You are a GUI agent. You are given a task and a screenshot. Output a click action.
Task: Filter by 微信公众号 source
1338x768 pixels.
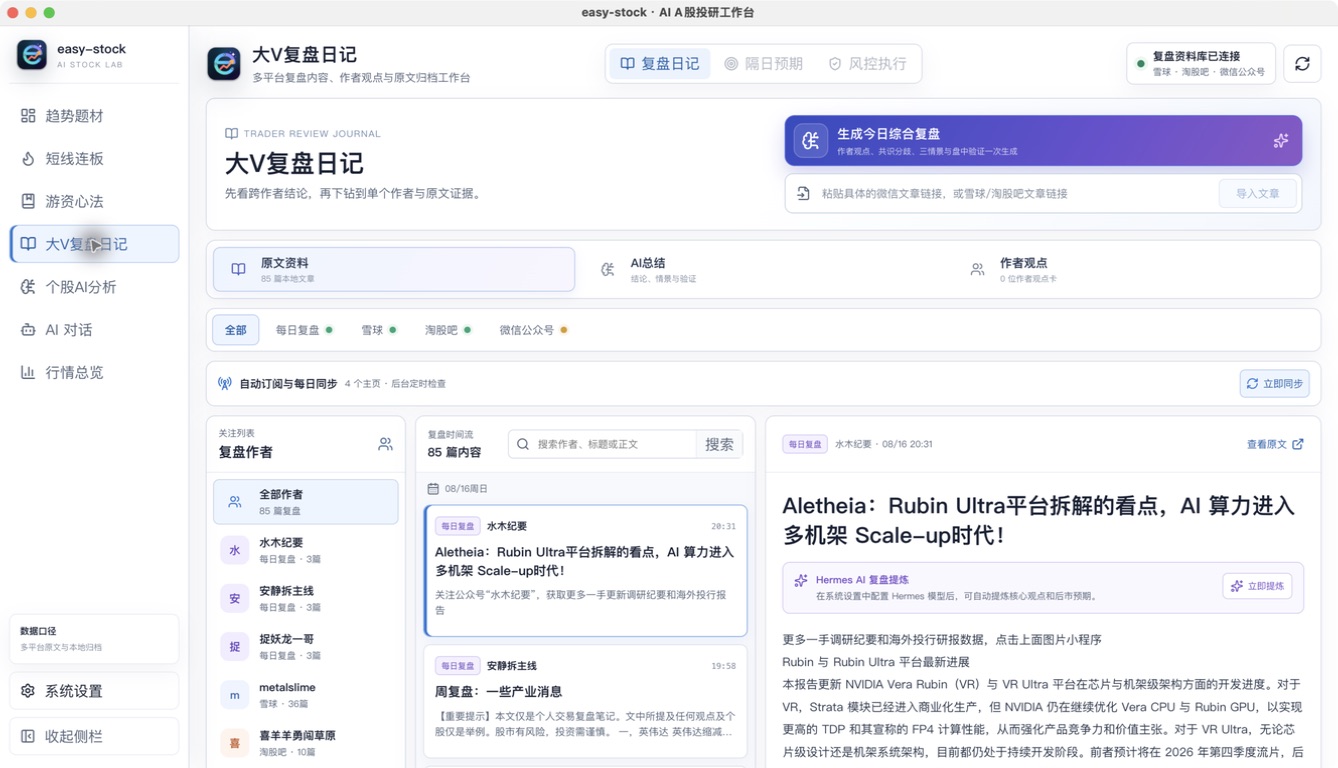[533, 330]
